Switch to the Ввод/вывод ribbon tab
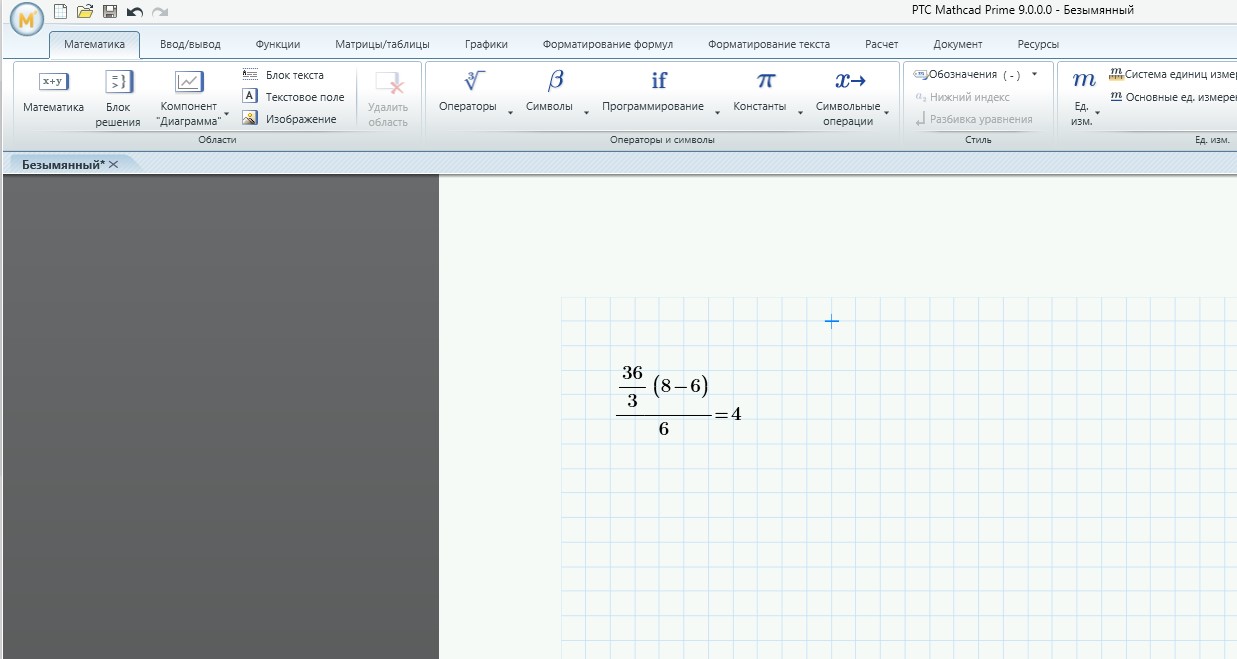Image resolution: width=1237 pixels, height=659 pixels. pos(190,44)
